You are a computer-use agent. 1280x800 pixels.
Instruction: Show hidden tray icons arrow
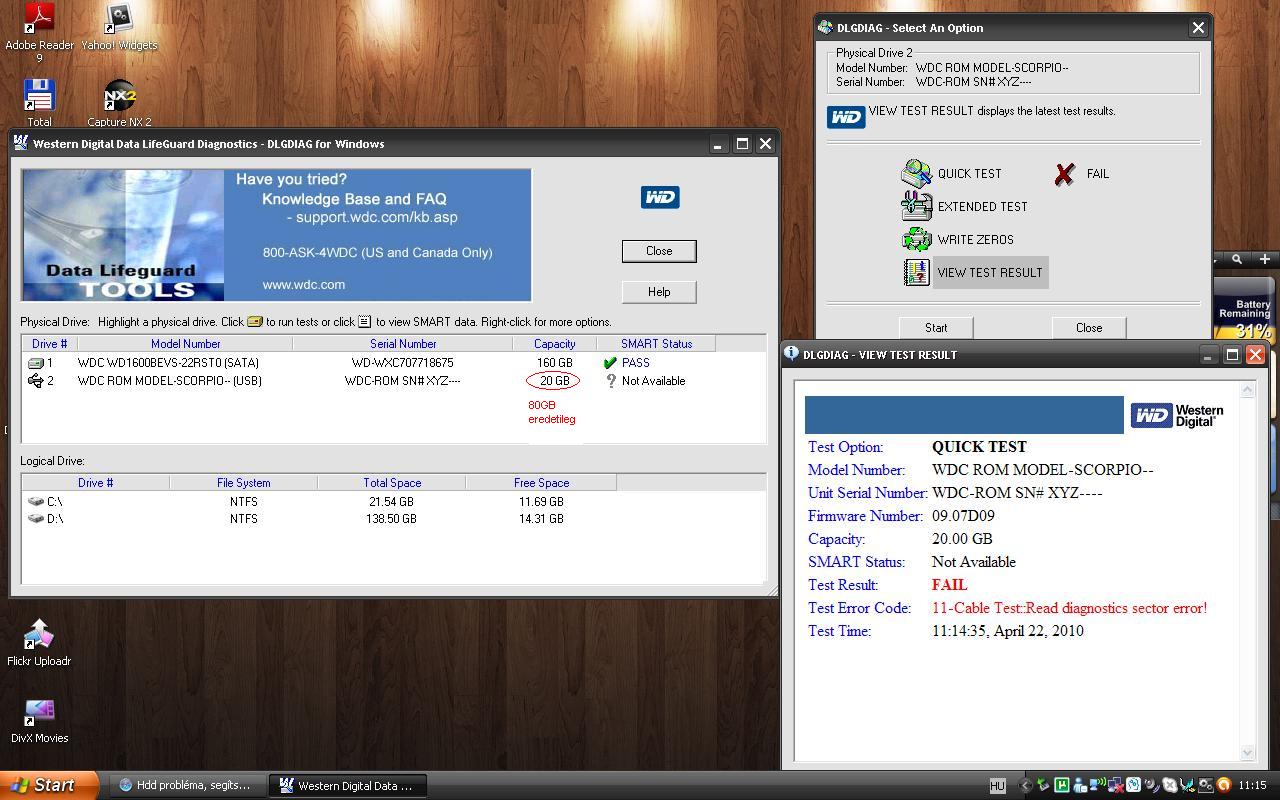1025,785
